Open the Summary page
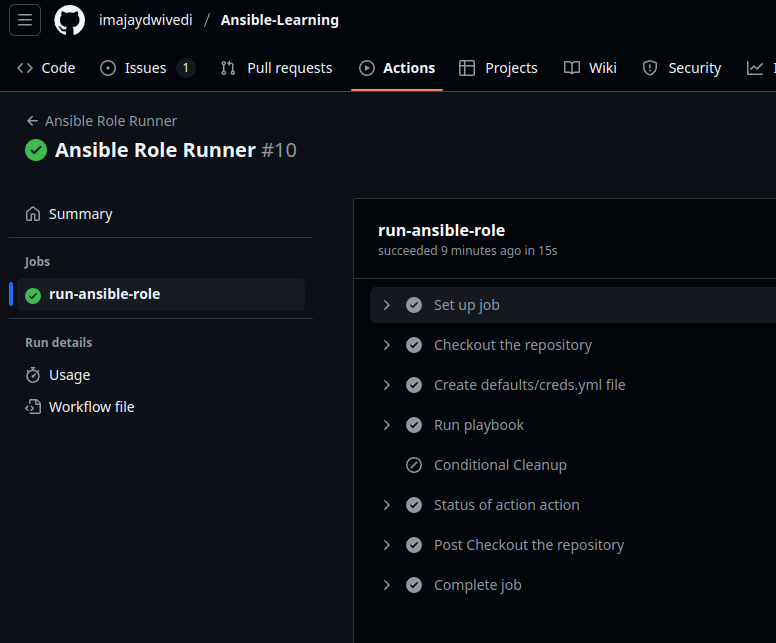Viewport: 776px width, 643px height. [161, 214]
